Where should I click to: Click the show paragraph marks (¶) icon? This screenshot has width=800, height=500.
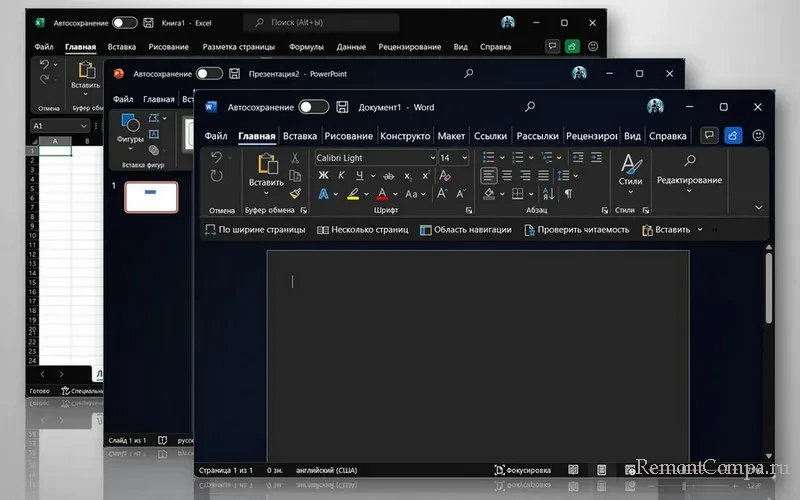click(x=569, y=193)
